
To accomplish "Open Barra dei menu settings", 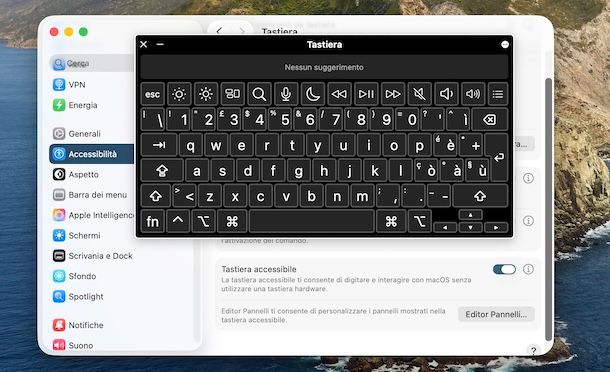I will [x=91, y=195].
